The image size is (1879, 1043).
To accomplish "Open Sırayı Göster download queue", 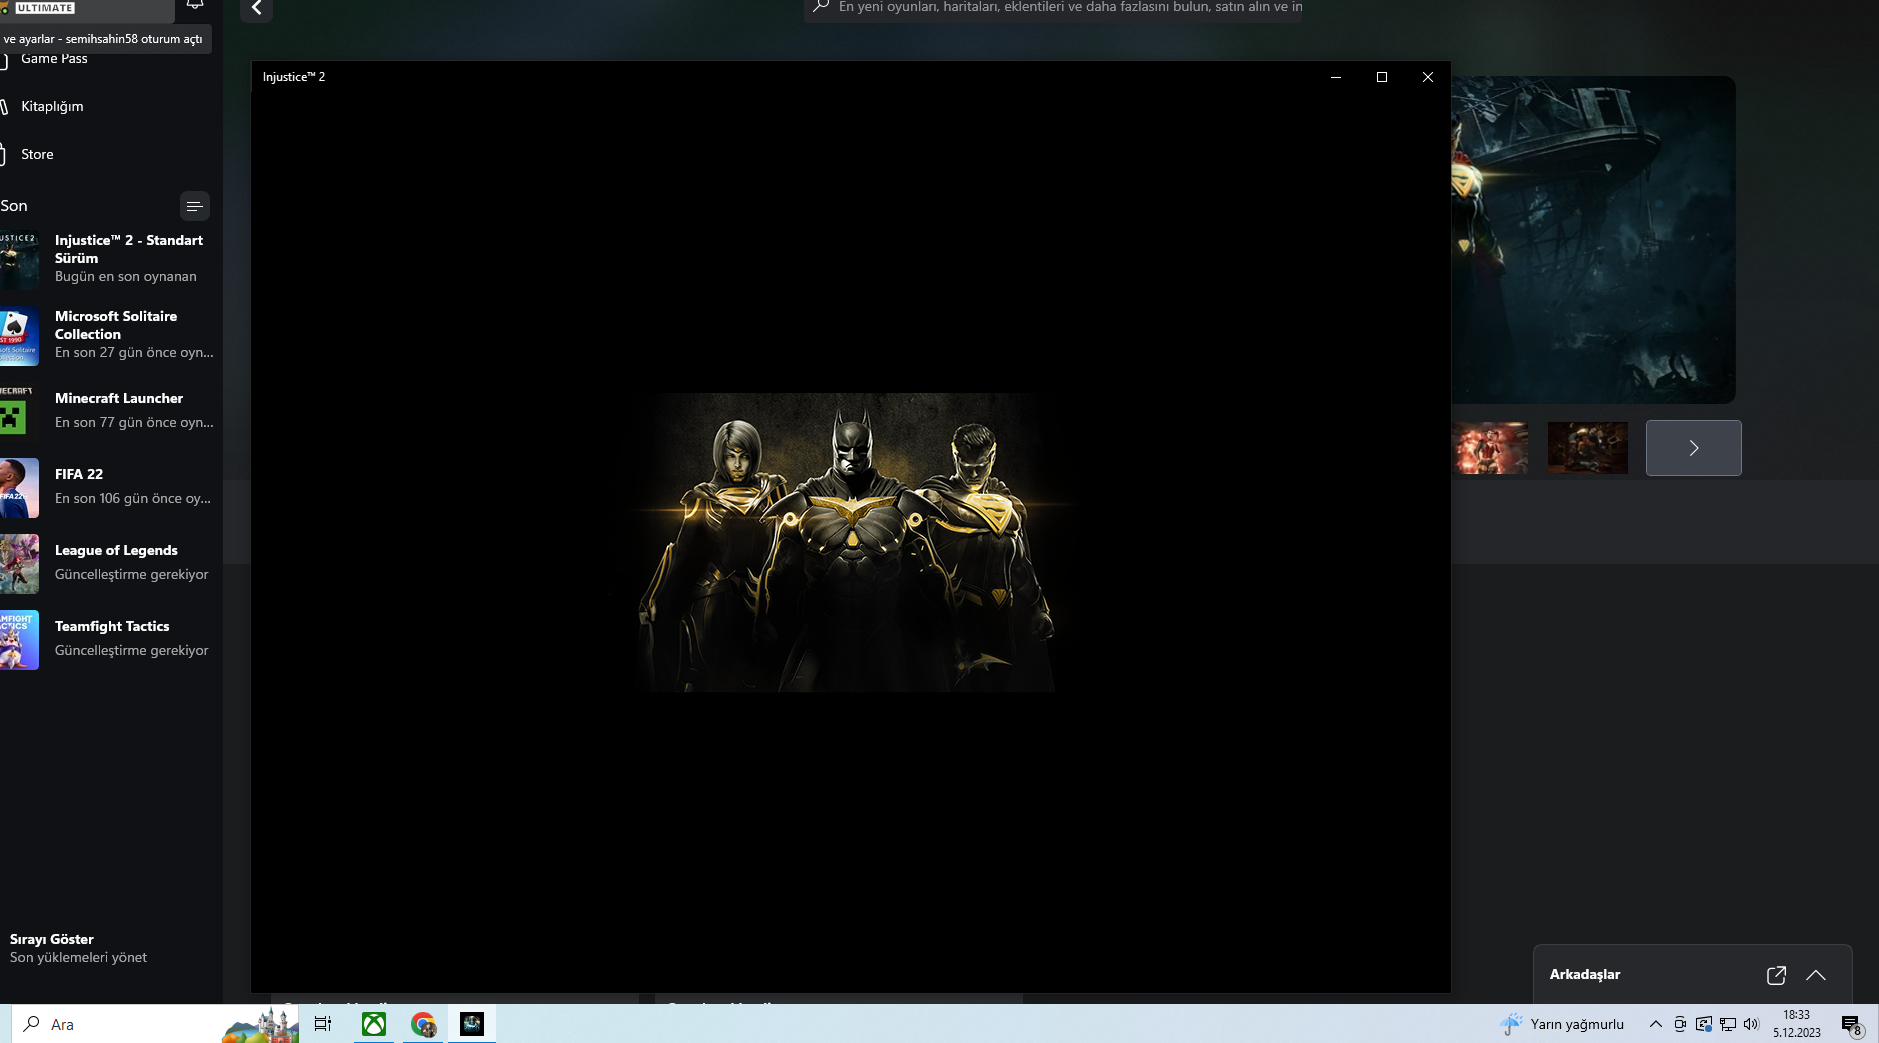I will point(78,948).
